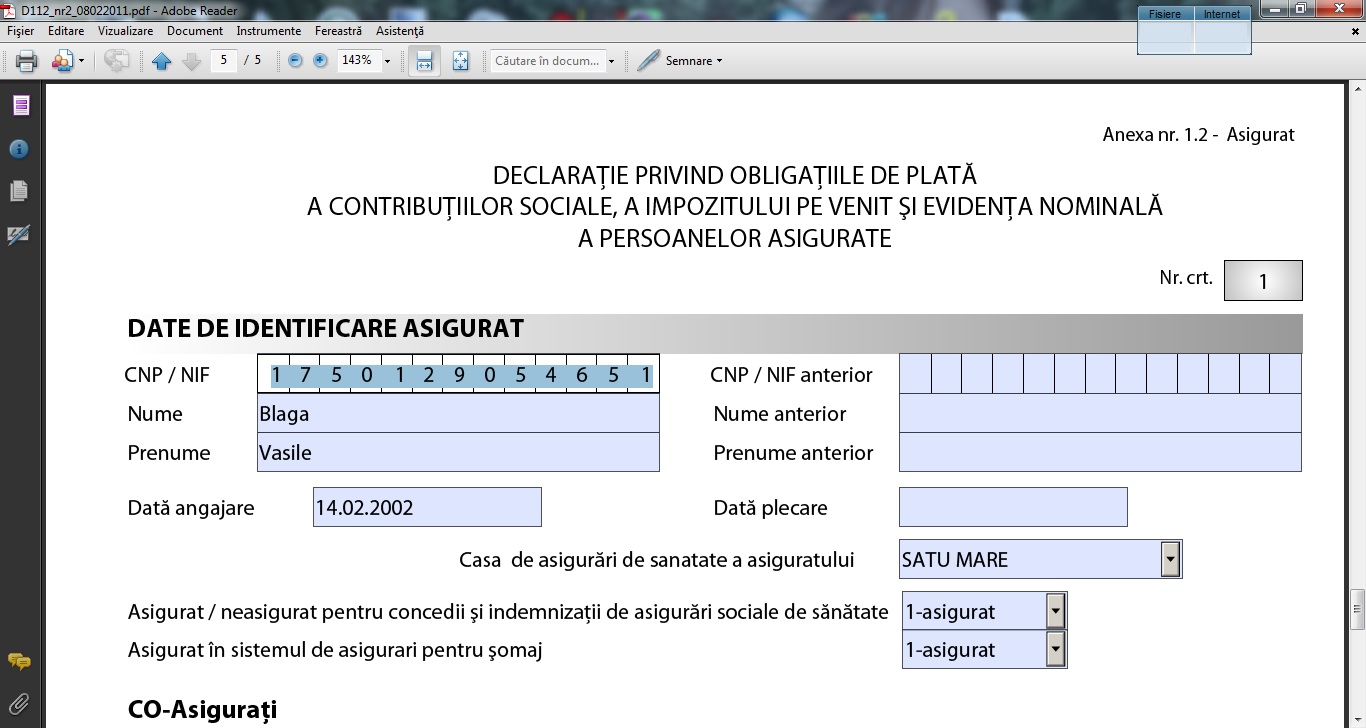This screenshot has height=728, width=1366.
Task: Open the Document menu
Action: click(195, 31)
